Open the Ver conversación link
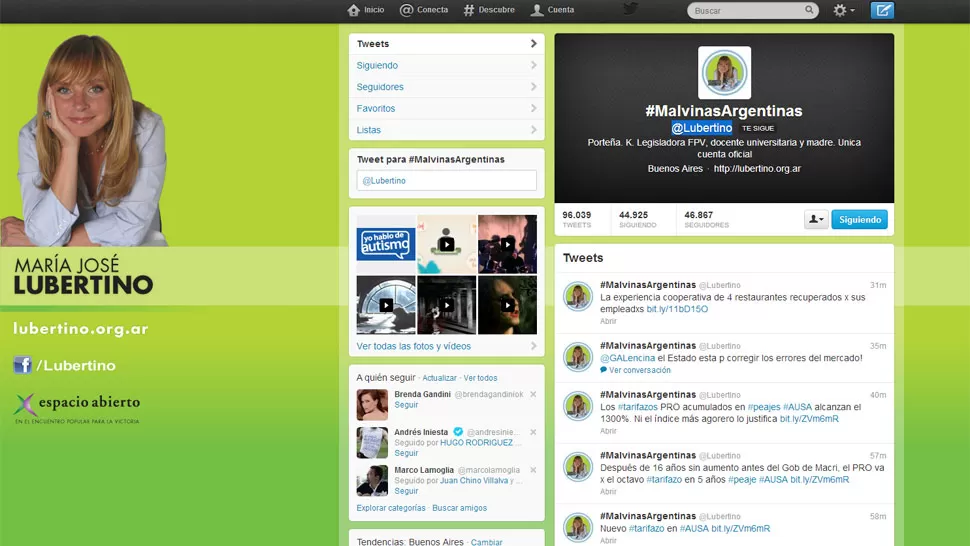Screen dimensions: 970x546 point(639,370)
